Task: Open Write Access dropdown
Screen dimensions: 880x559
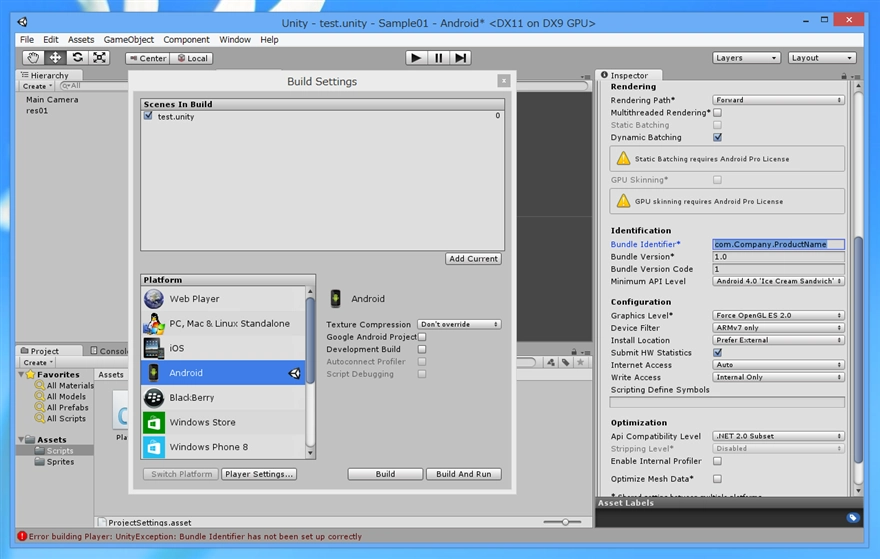Action: pos(778,377)
